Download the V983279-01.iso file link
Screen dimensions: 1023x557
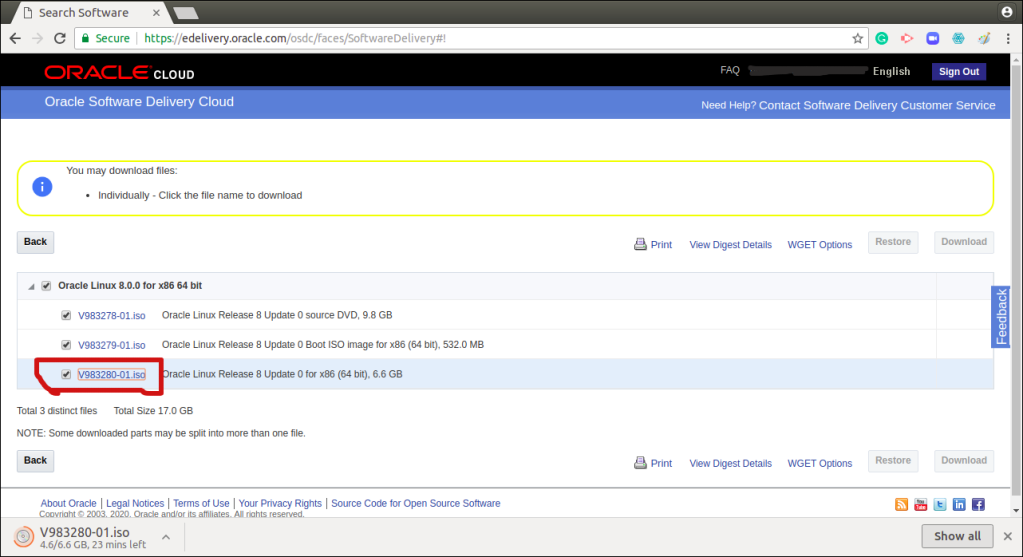tap(112, 345)
